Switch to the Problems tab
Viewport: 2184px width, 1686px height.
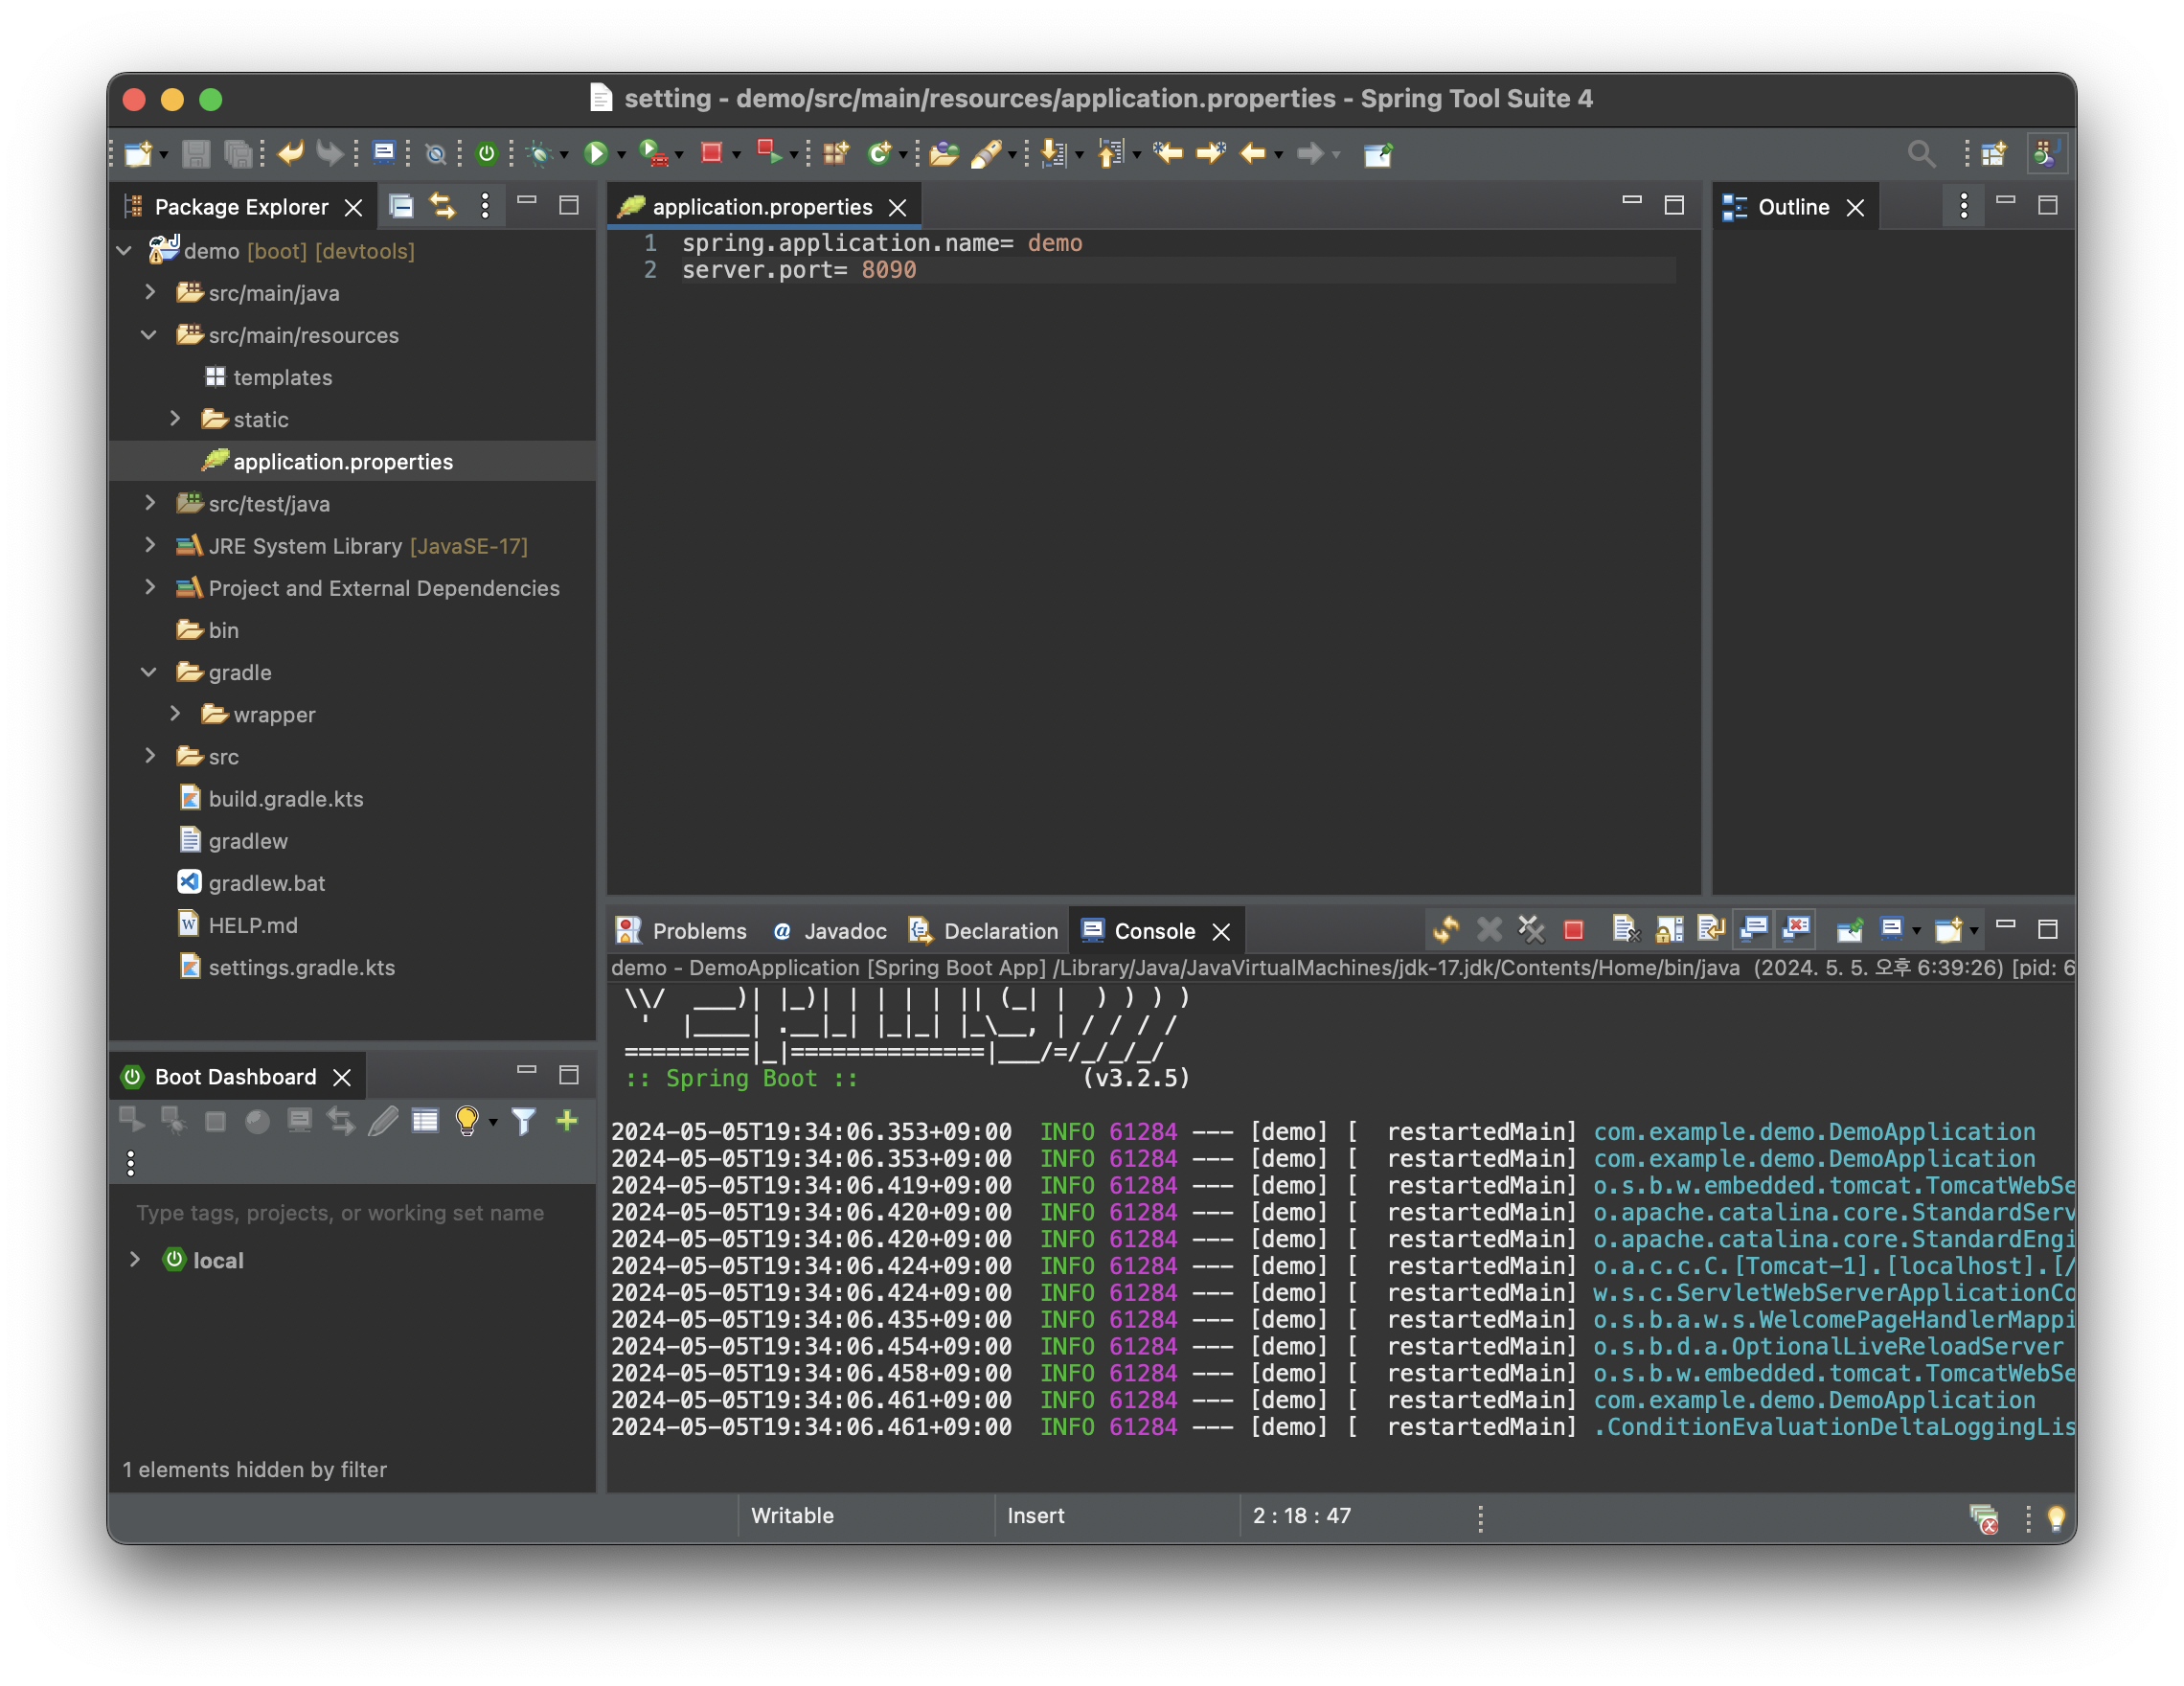(681, 931)
